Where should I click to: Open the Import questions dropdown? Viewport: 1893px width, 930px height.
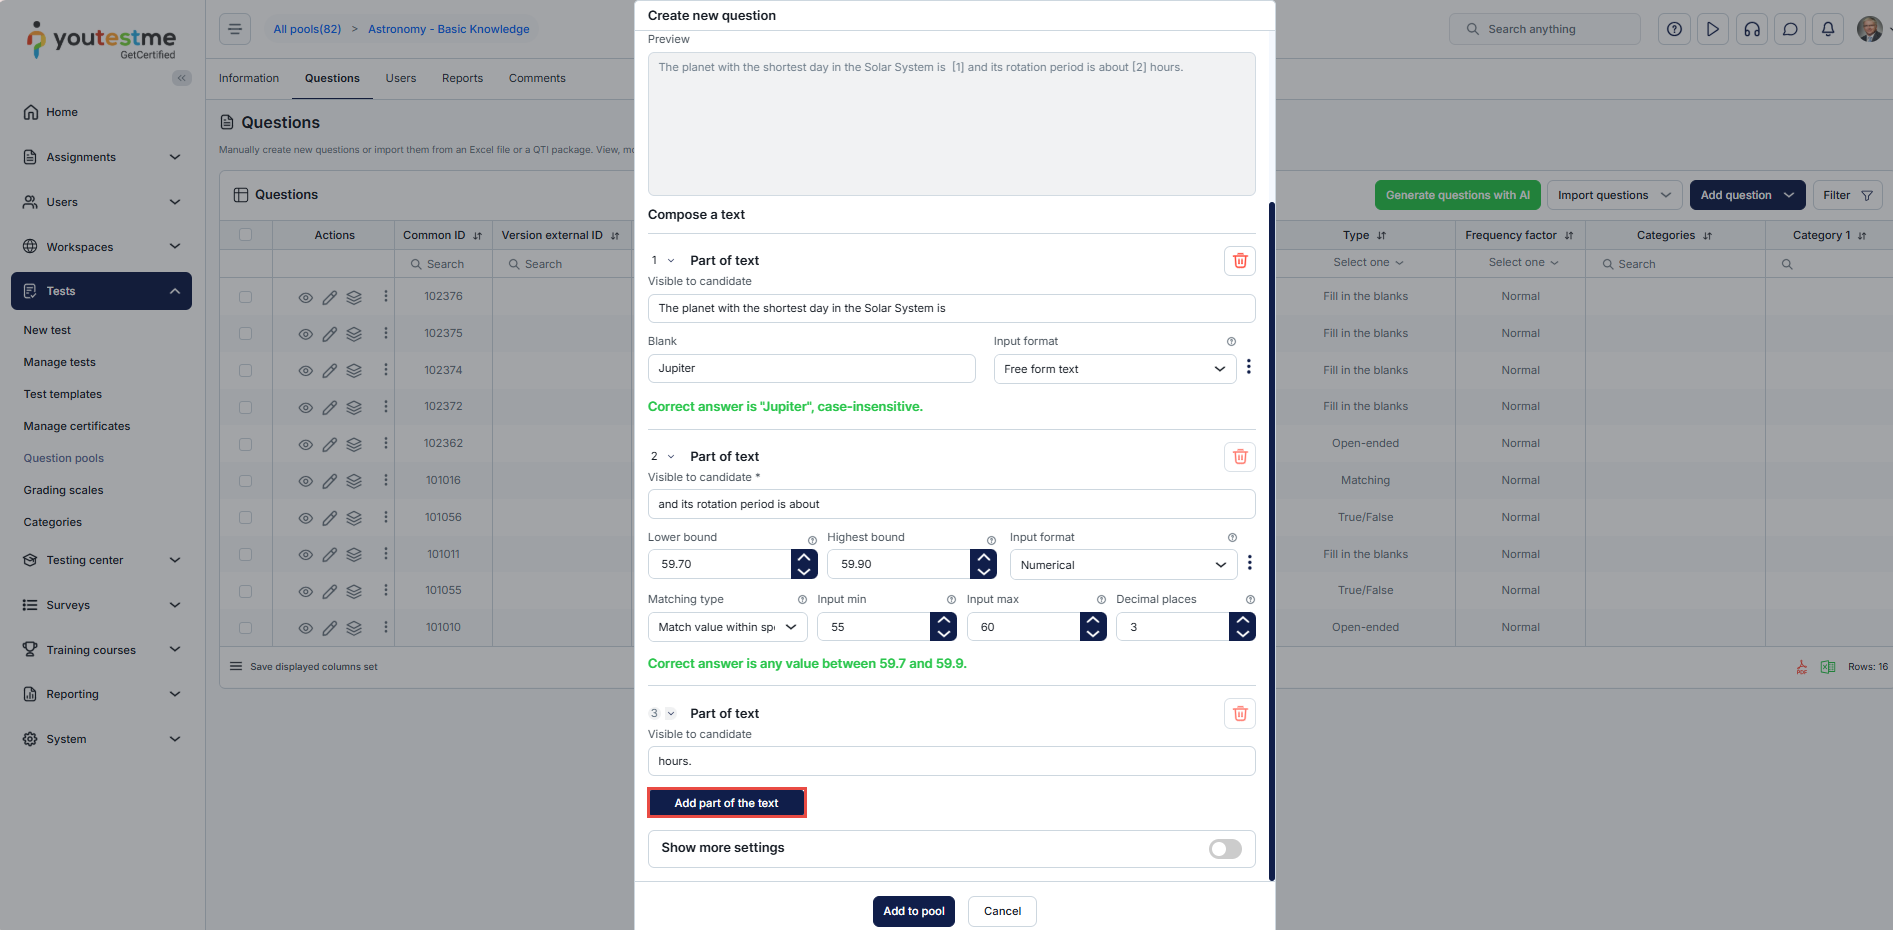pyautogui.click(x=1615, y=195)
